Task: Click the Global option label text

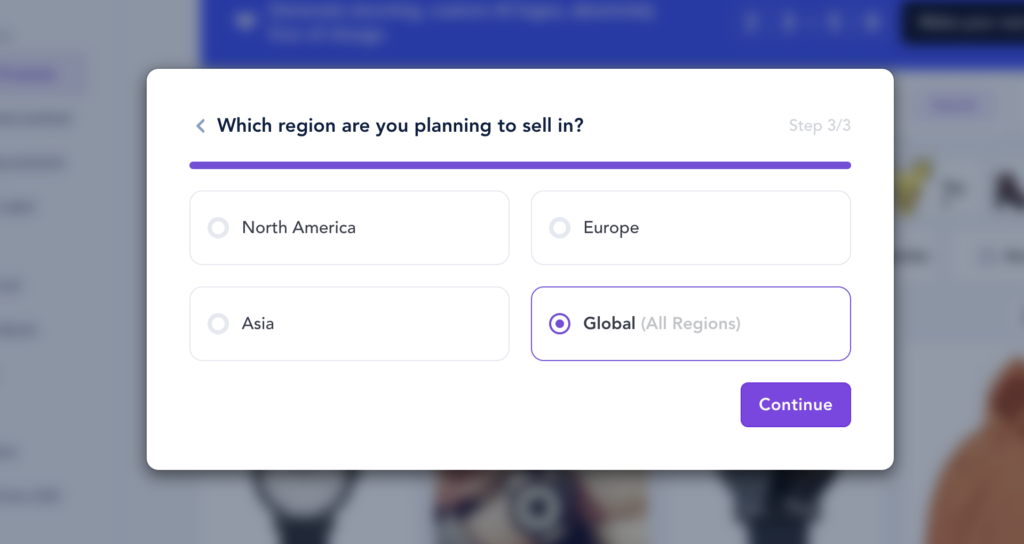Action: [609, 324]
